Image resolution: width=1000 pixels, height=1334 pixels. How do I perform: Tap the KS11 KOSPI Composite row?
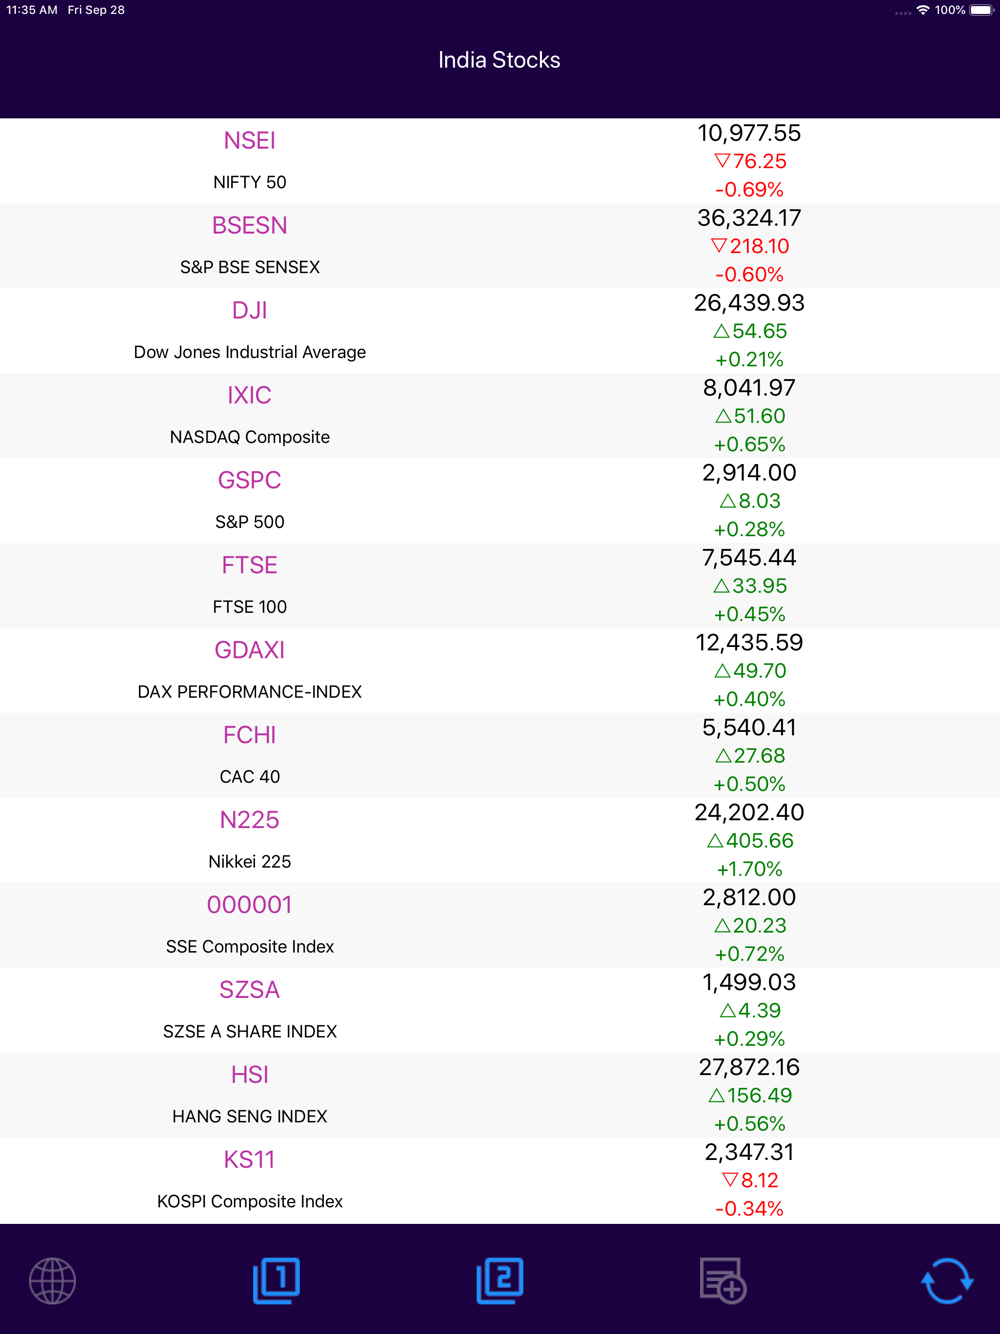499,1180
